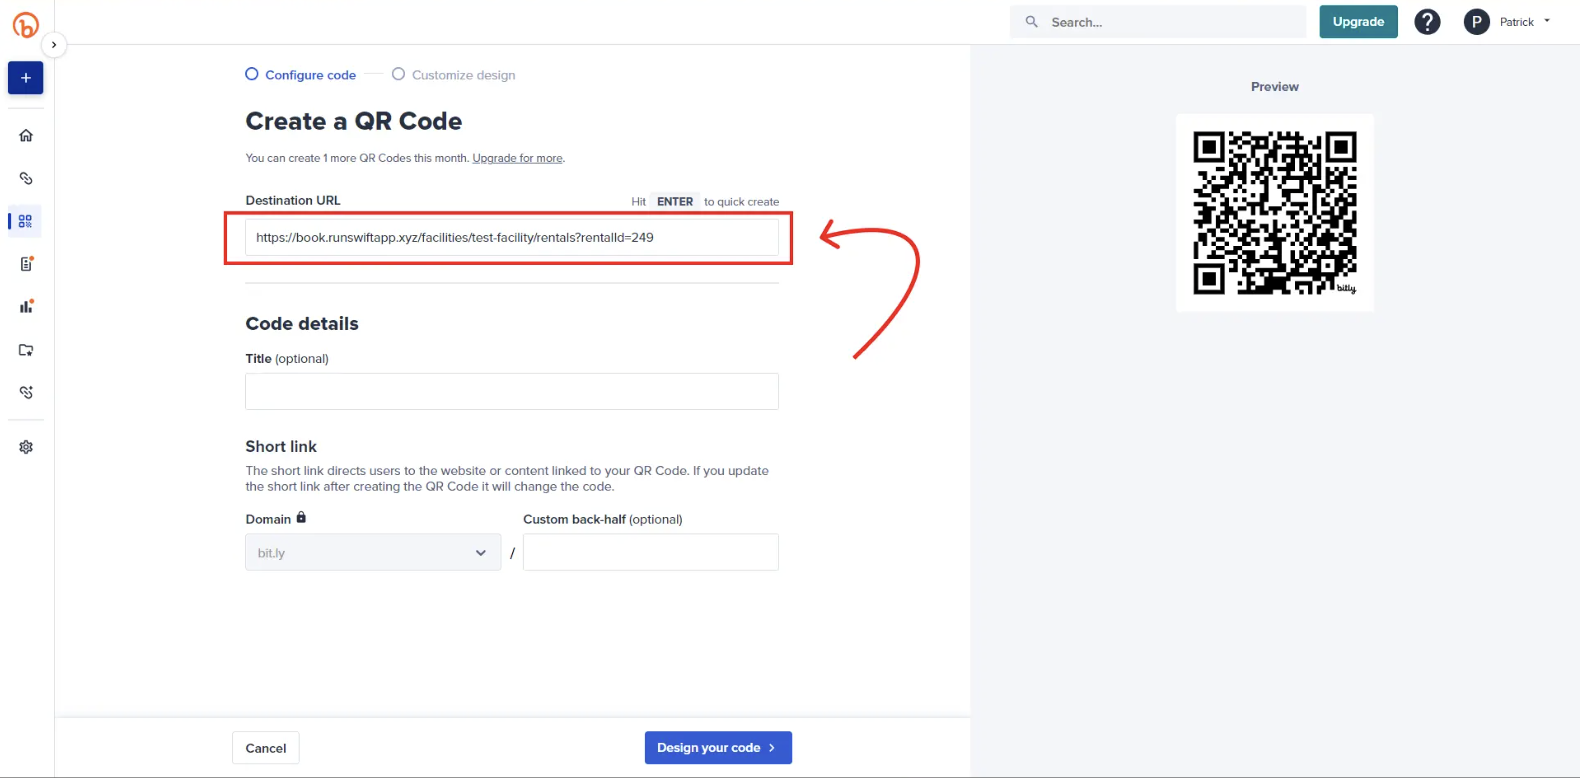This screenshot has height=778, width=1580.
Task: Click the Cancel button
Action: pyautogui.click(x=266, y=748)
